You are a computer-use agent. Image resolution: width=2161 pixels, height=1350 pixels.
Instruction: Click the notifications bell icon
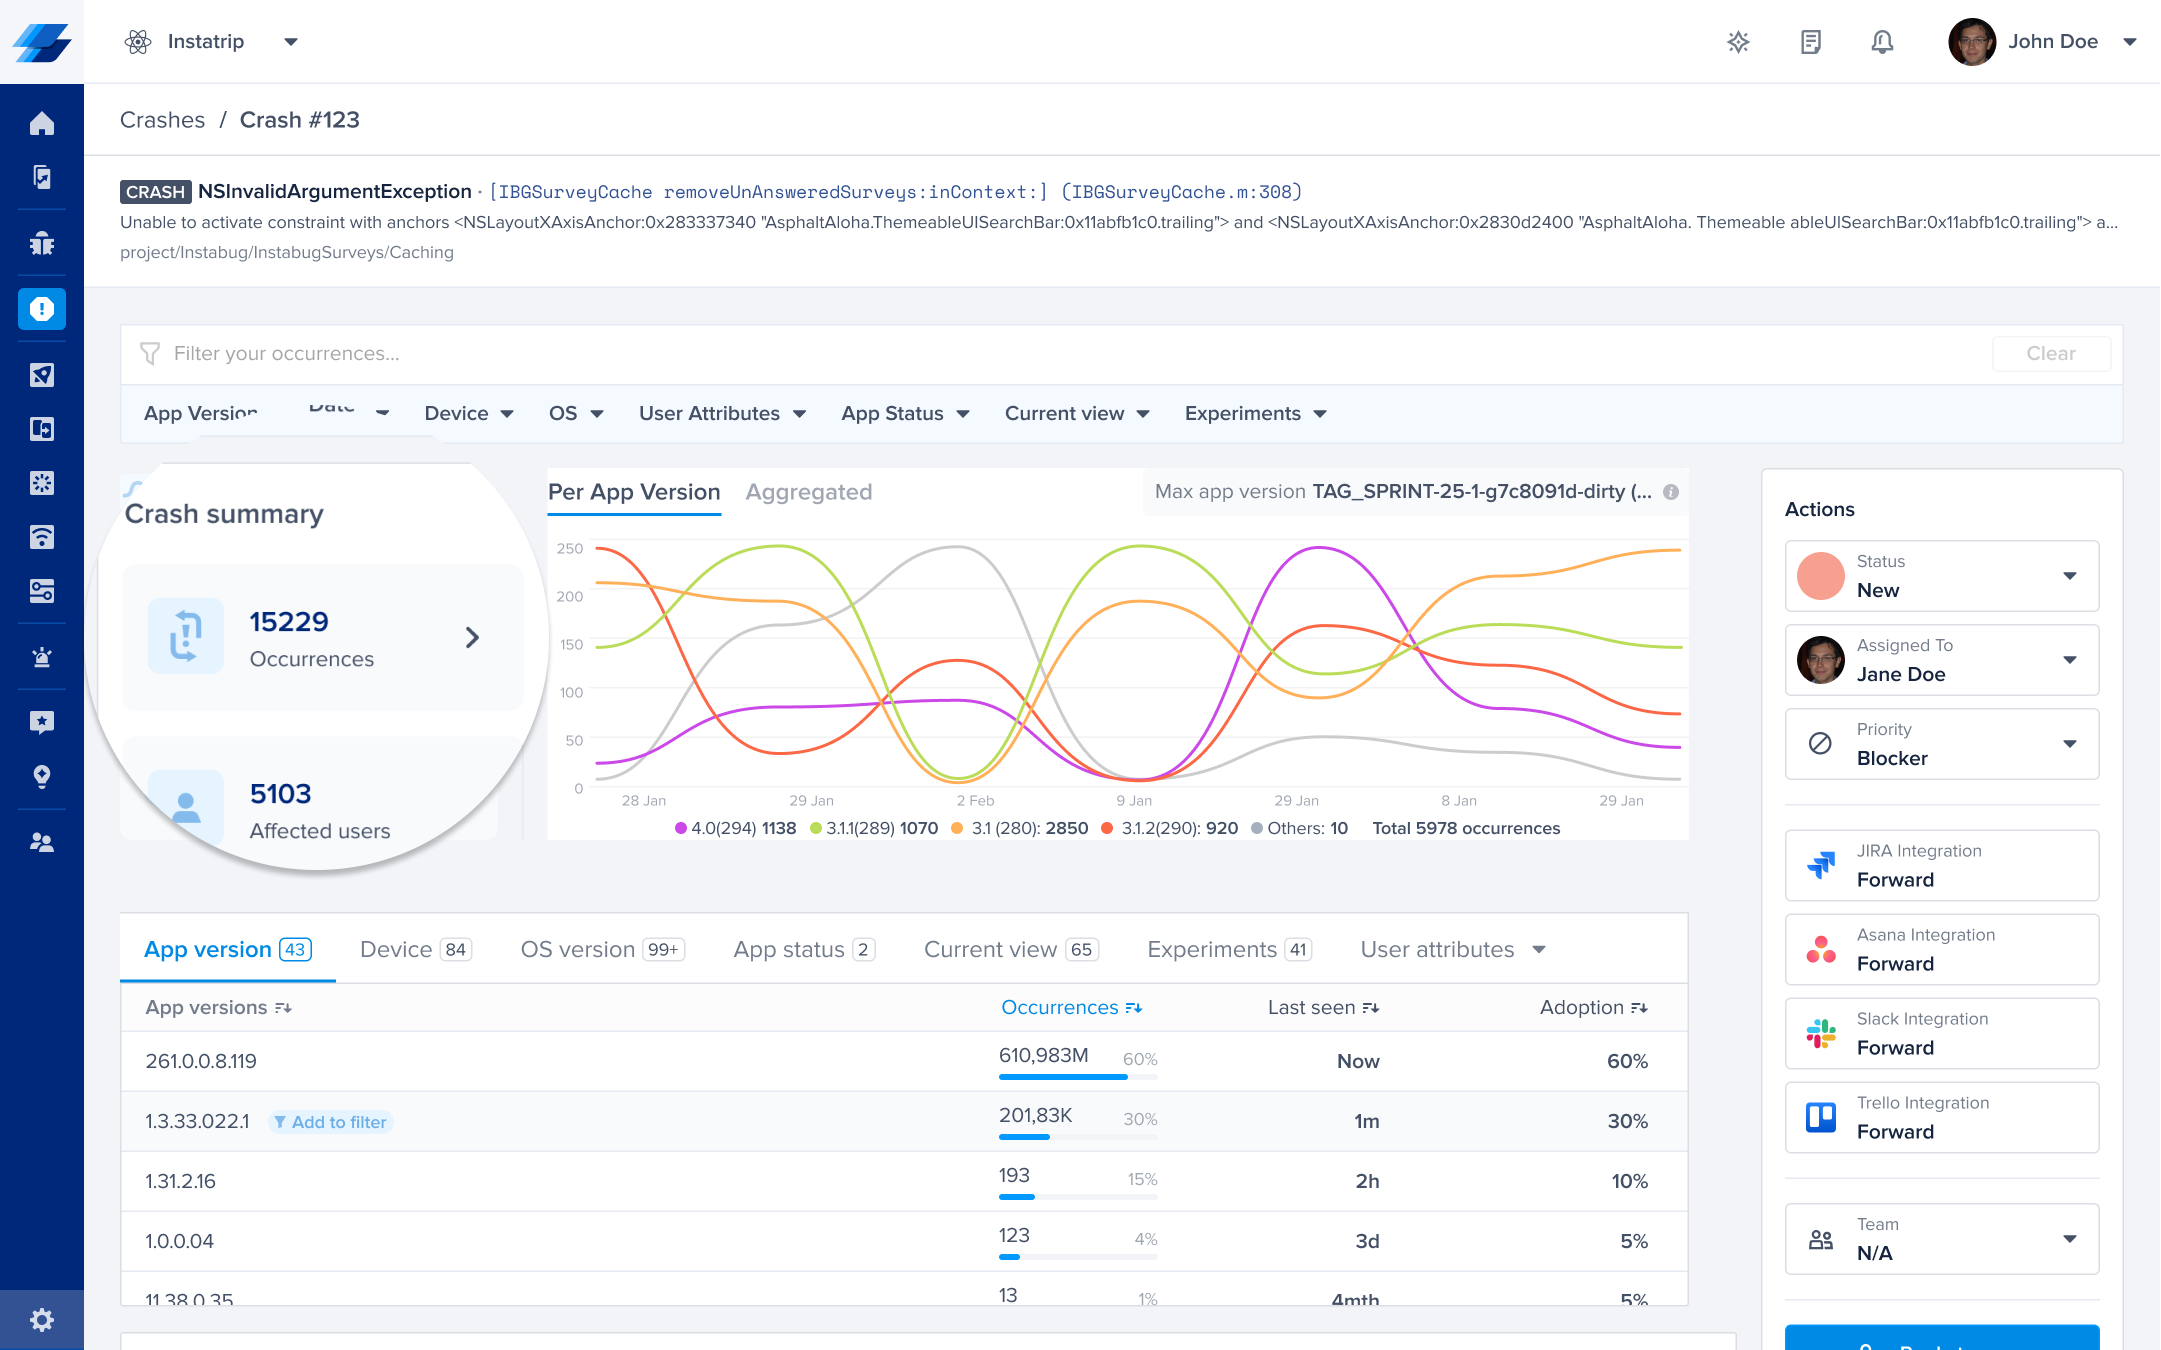[x=1882, y=42]
